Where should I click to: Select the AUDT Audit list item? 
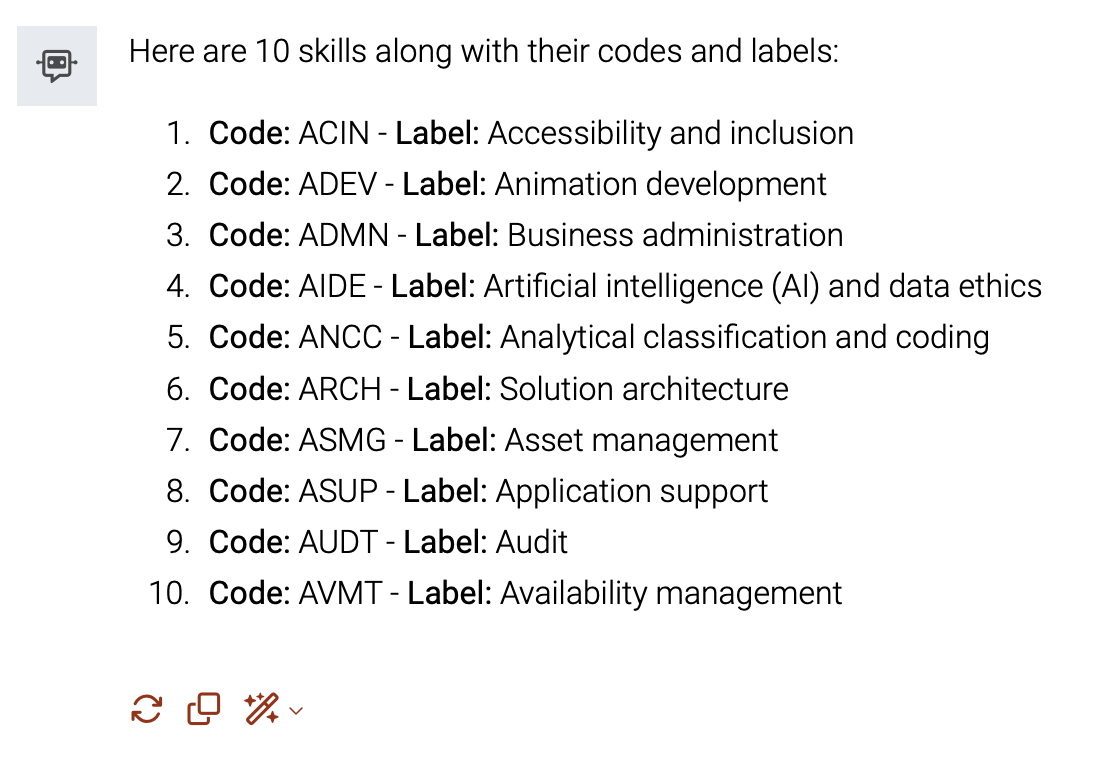coord(389,542)
